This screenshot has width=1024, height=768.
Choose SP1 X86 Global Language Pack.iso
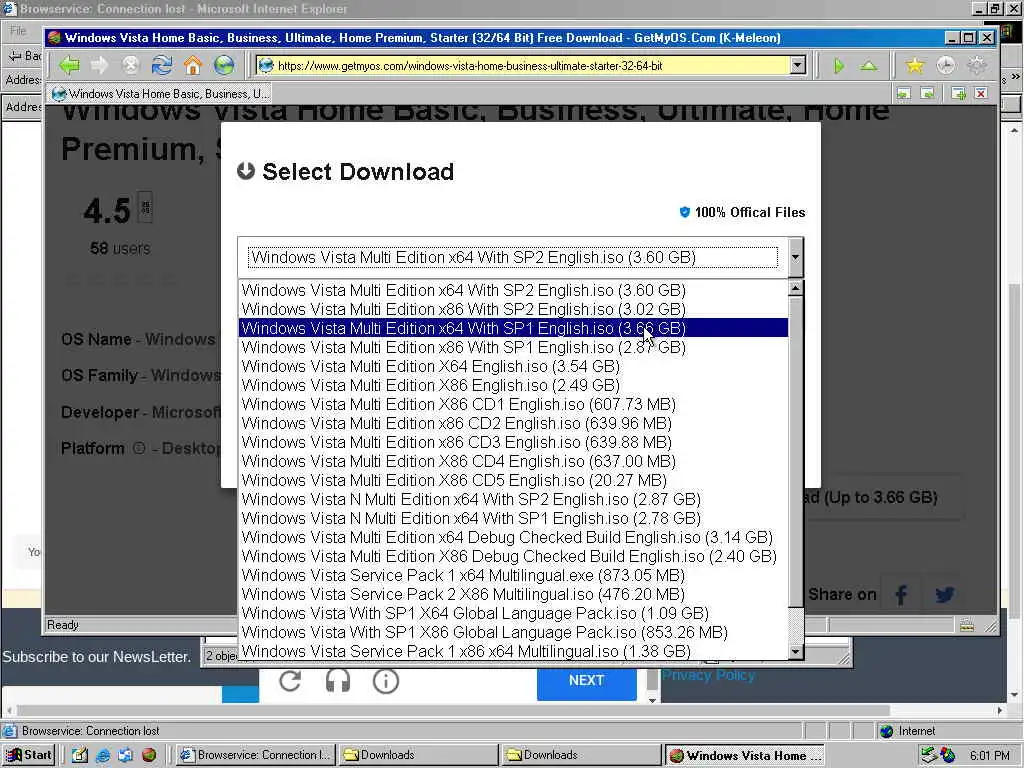coord(513,632)
